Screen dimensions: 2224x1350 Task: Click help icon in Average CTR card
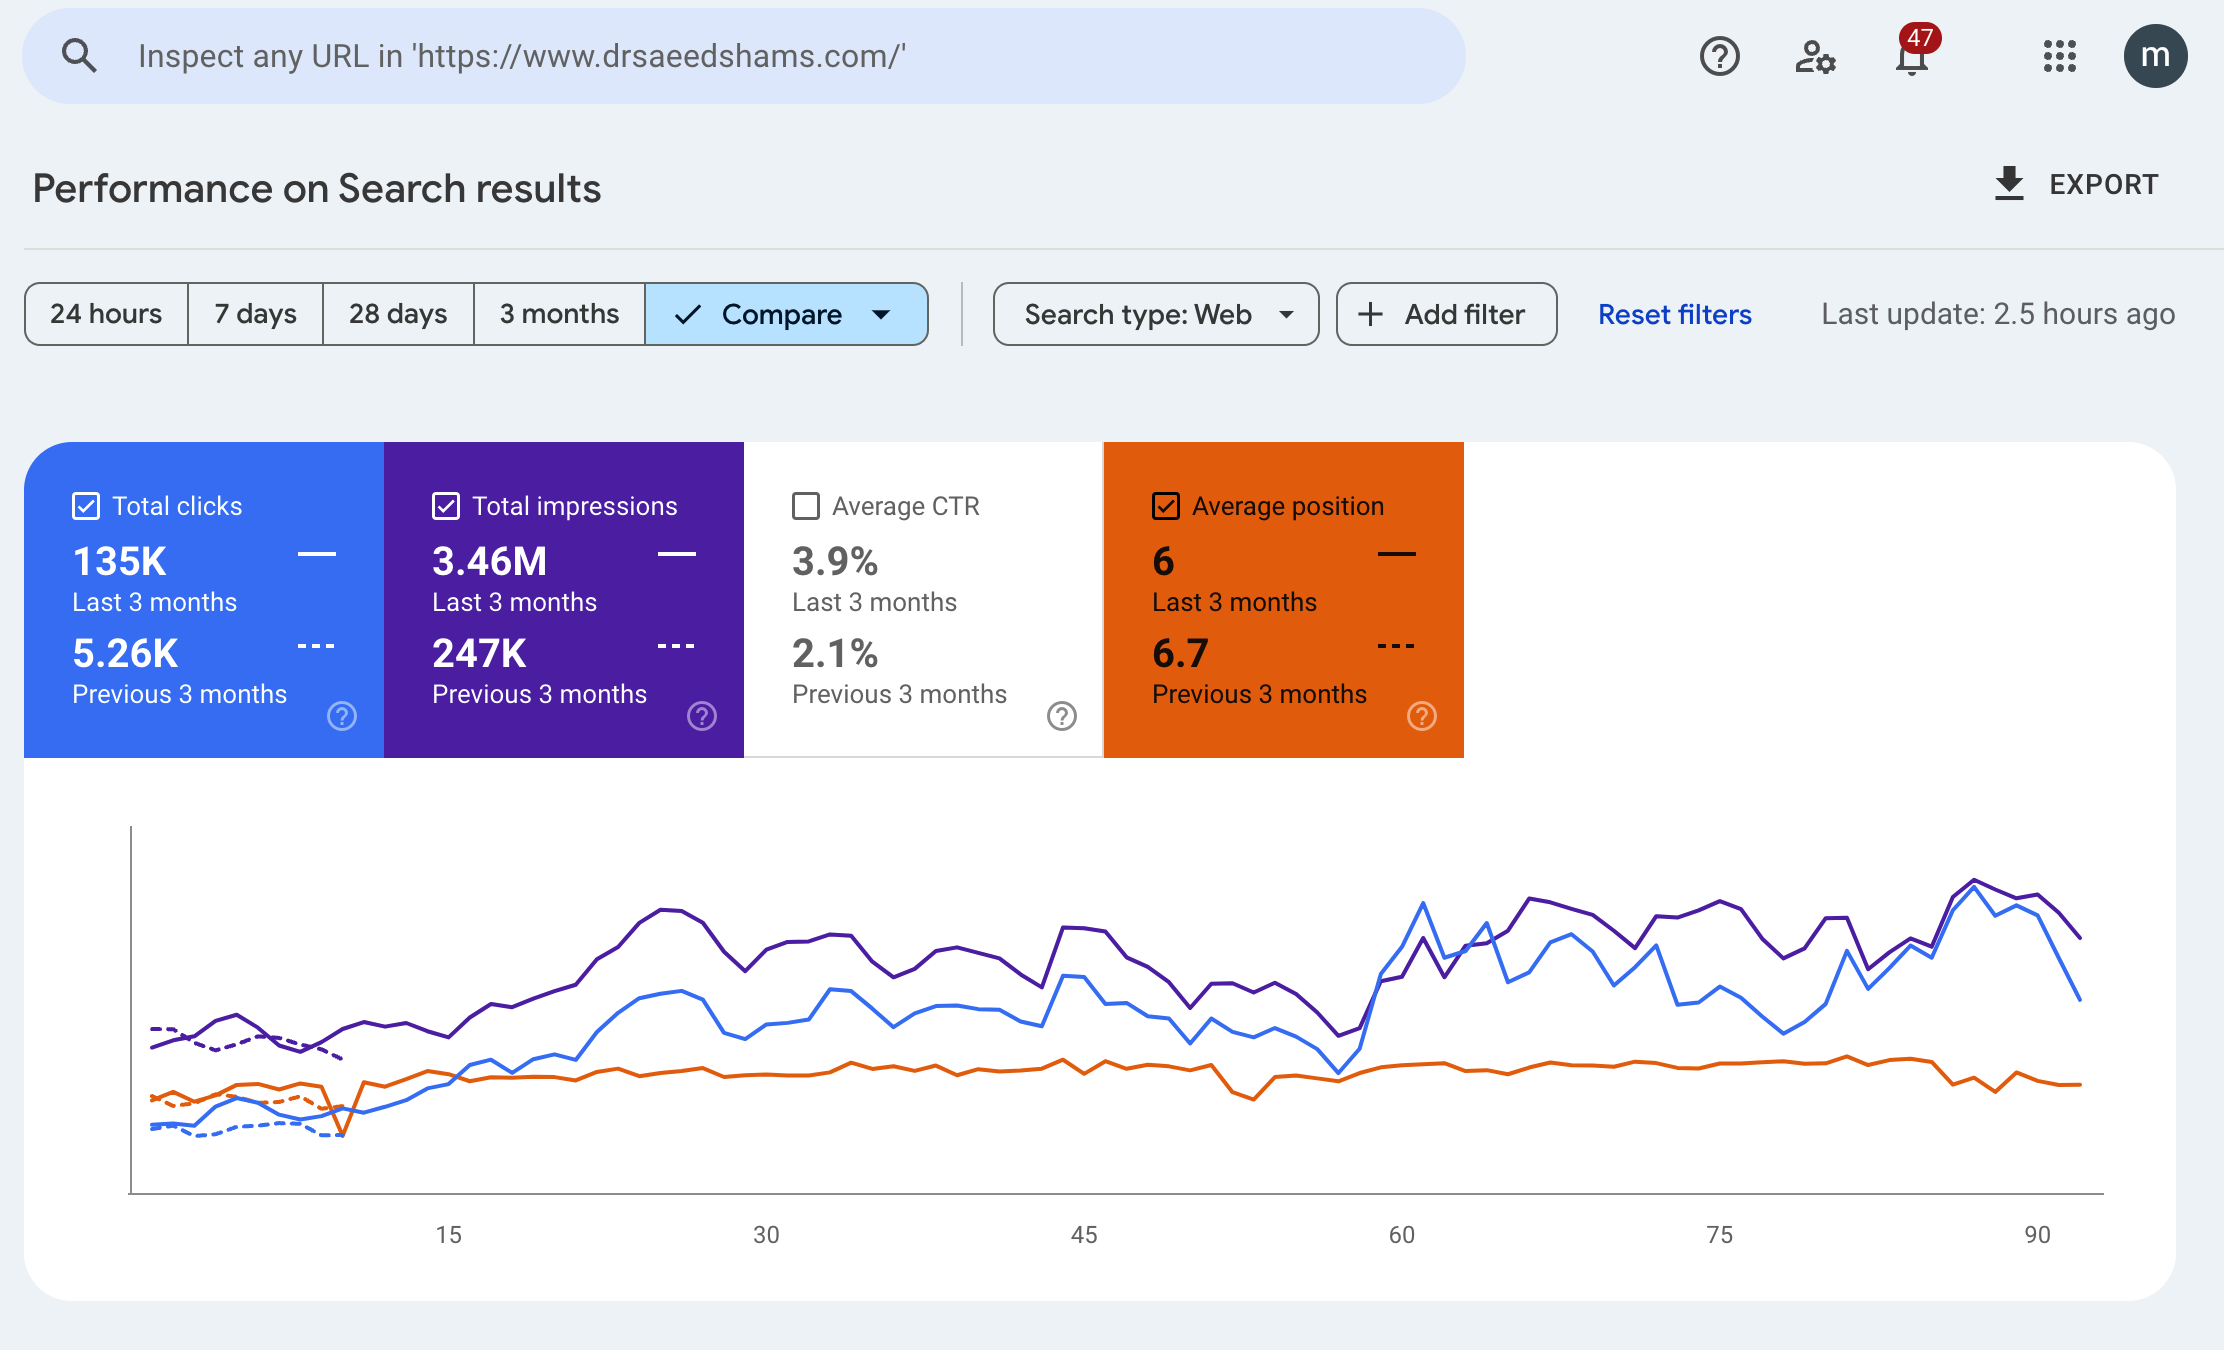1061,716
